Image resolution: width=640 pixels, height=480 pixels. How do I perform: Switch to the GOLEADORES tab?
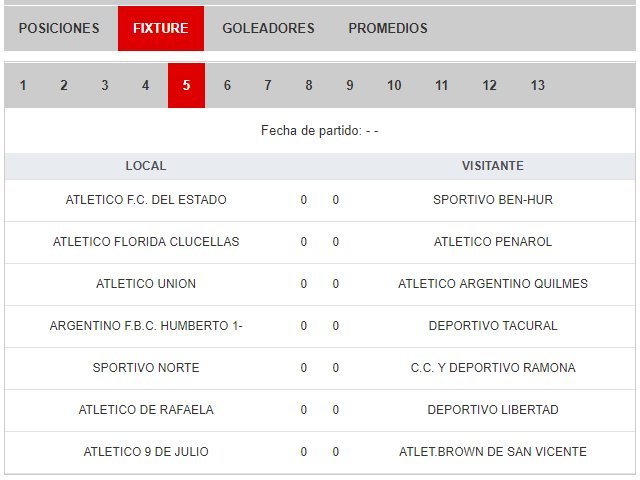point(268,28)
